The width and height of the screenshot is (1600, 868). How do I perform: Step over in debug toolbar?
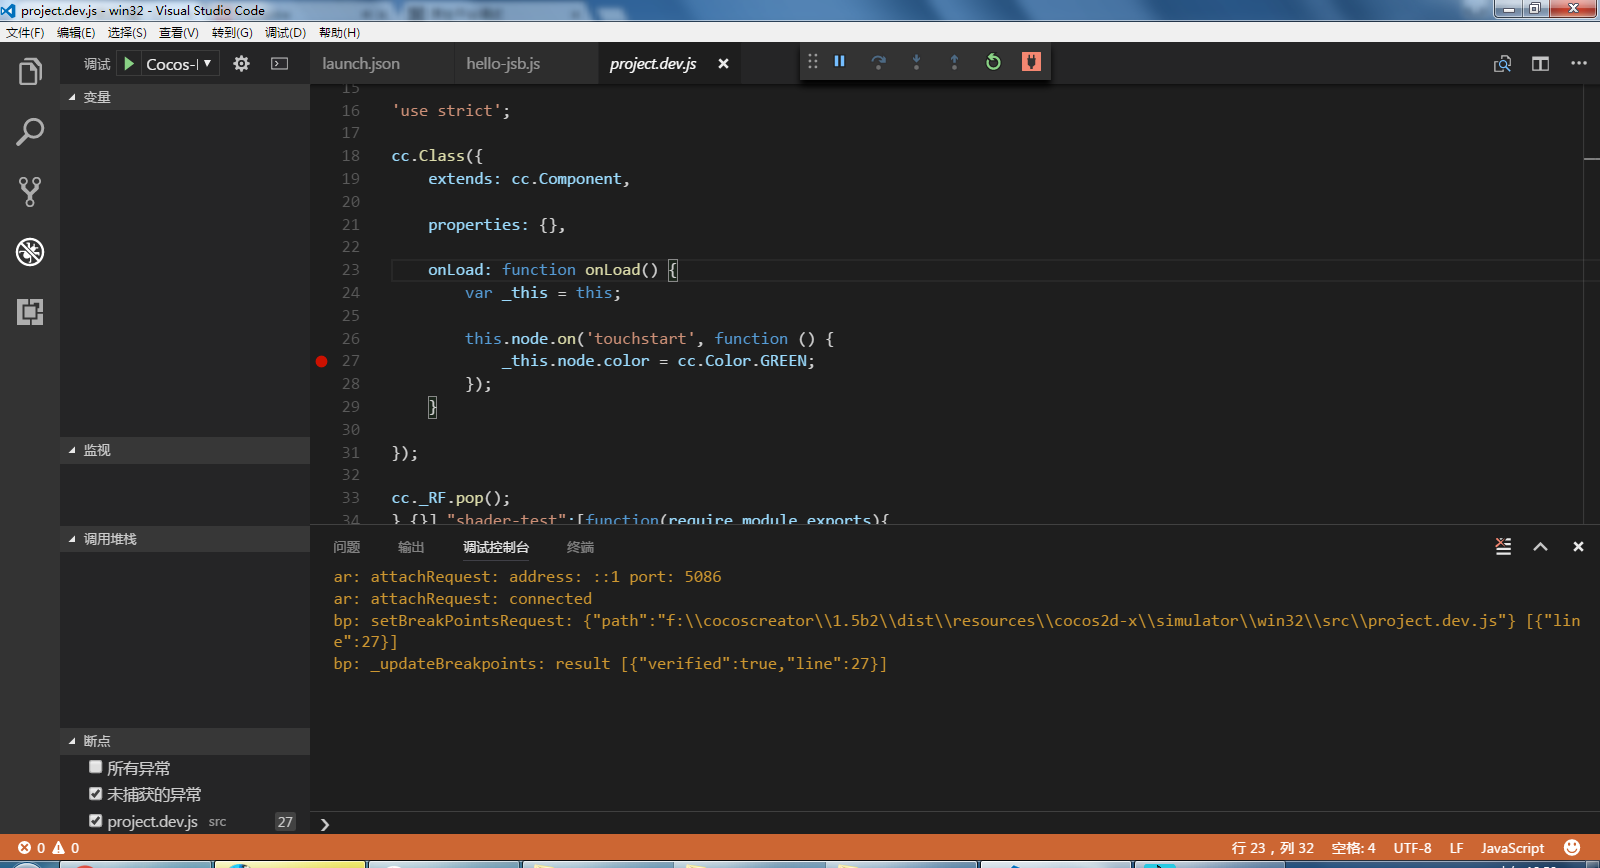[x=878, y=62]
